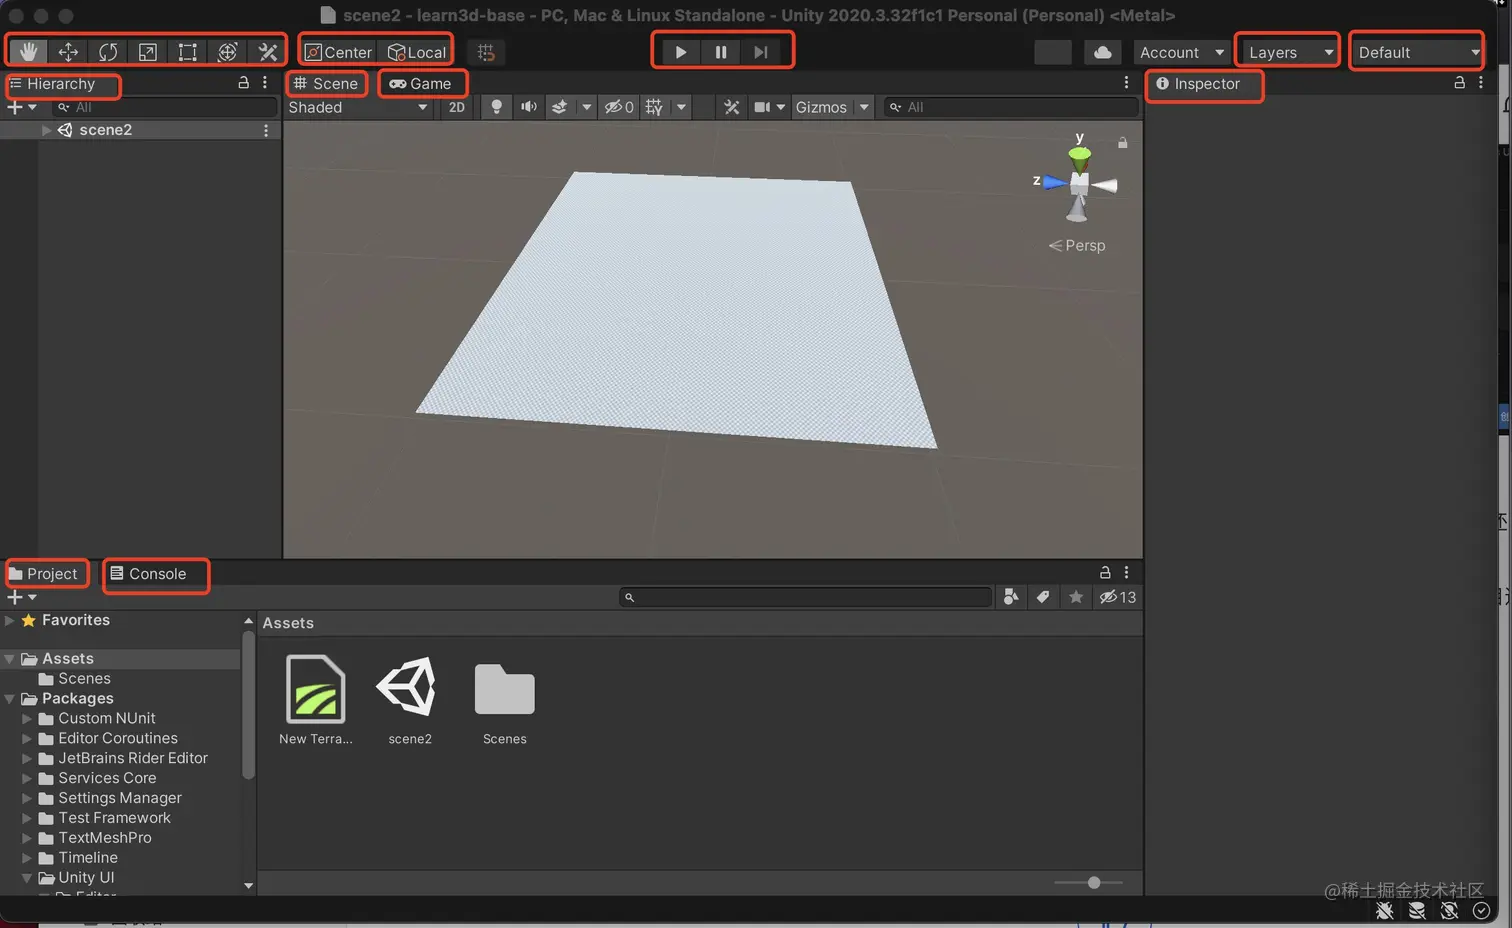Toggle hidden packages visibility count

point(1118,597)
